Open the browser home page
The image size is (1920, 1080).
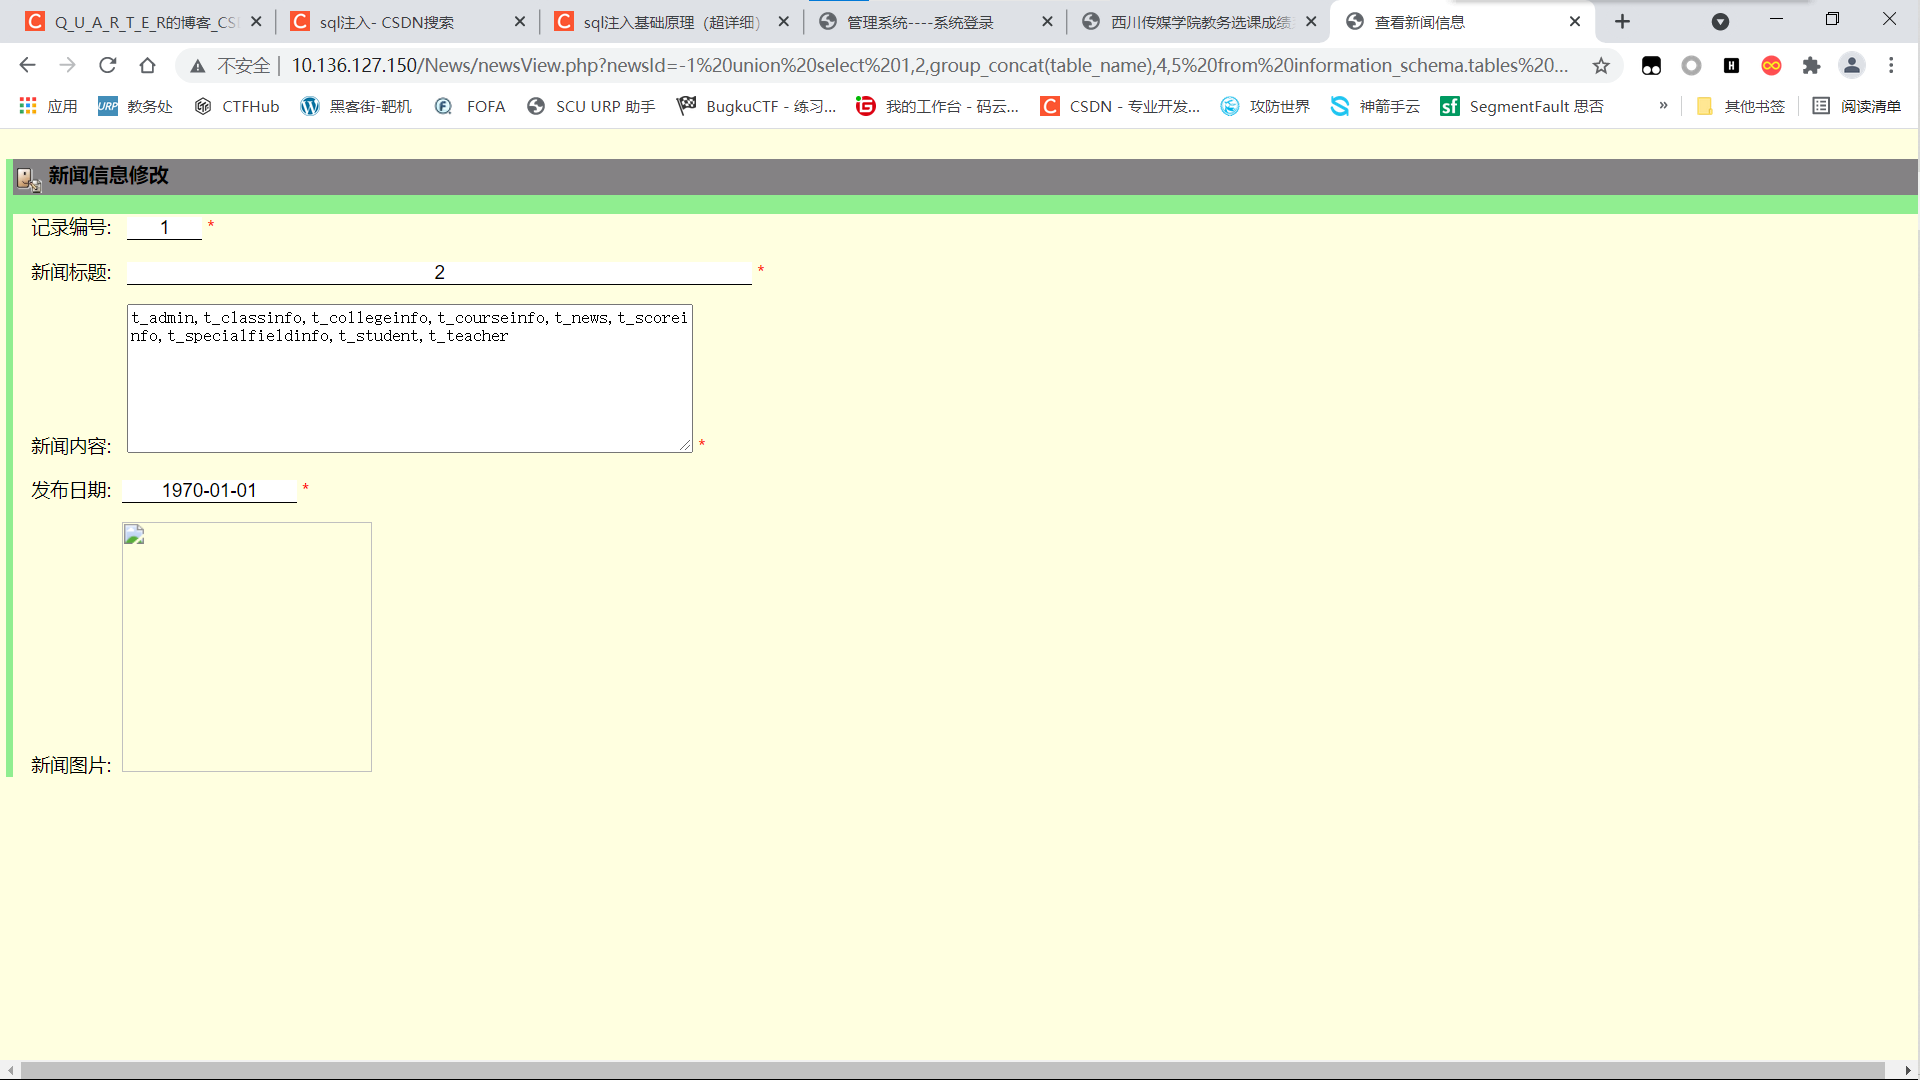[x=147, y=65]
